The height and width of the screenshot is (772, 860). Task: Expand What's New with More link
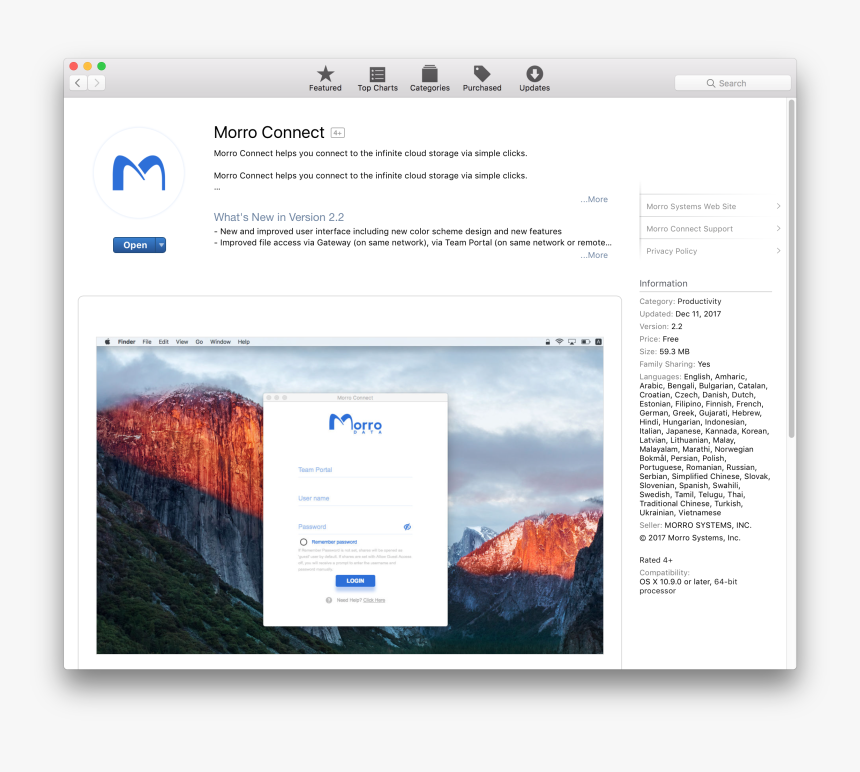pyautogui.click(x=594, y=256)
